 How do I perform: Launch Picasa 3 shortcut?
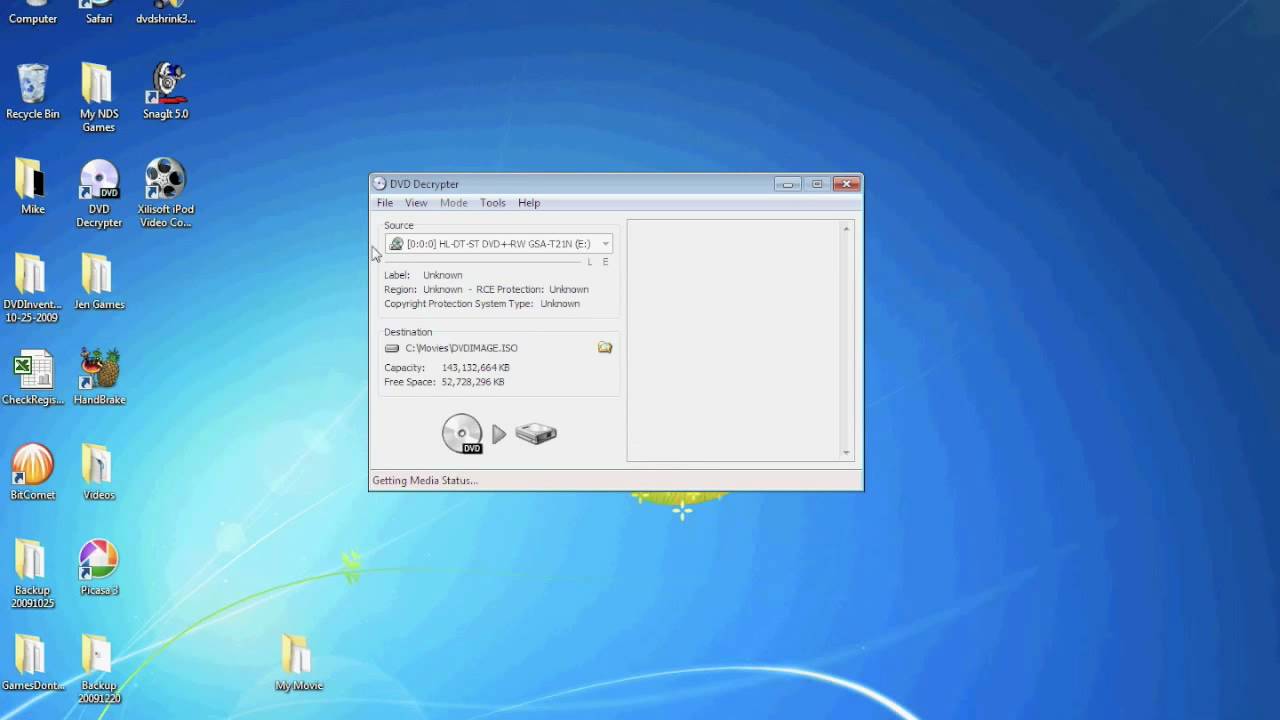pos(99,568)
